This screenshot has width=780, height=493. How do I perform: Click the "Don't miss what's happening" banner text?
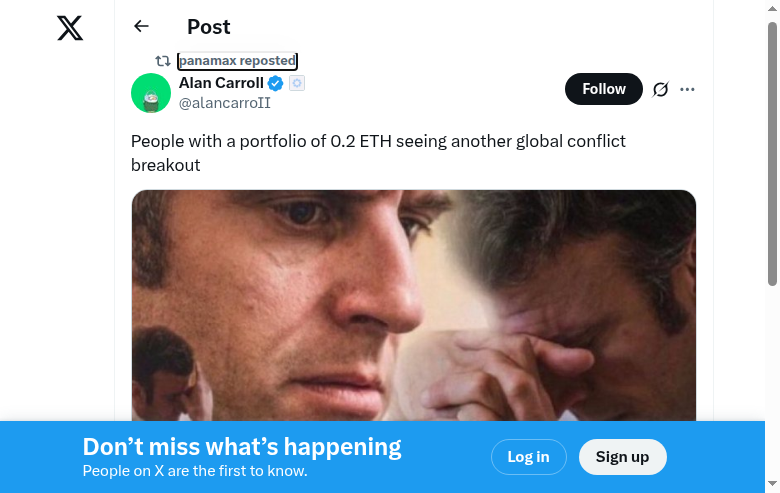pyautogui.click(x=242, y=447)
